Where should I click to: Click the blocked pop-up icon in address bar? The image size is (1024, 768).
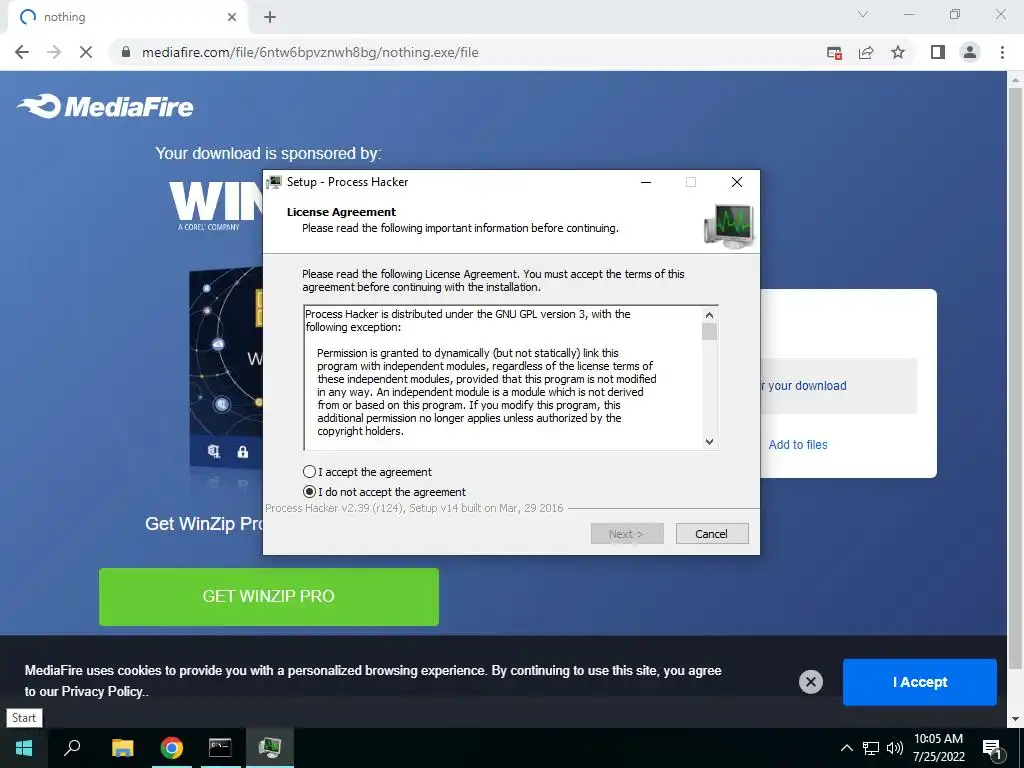[834, 52]
